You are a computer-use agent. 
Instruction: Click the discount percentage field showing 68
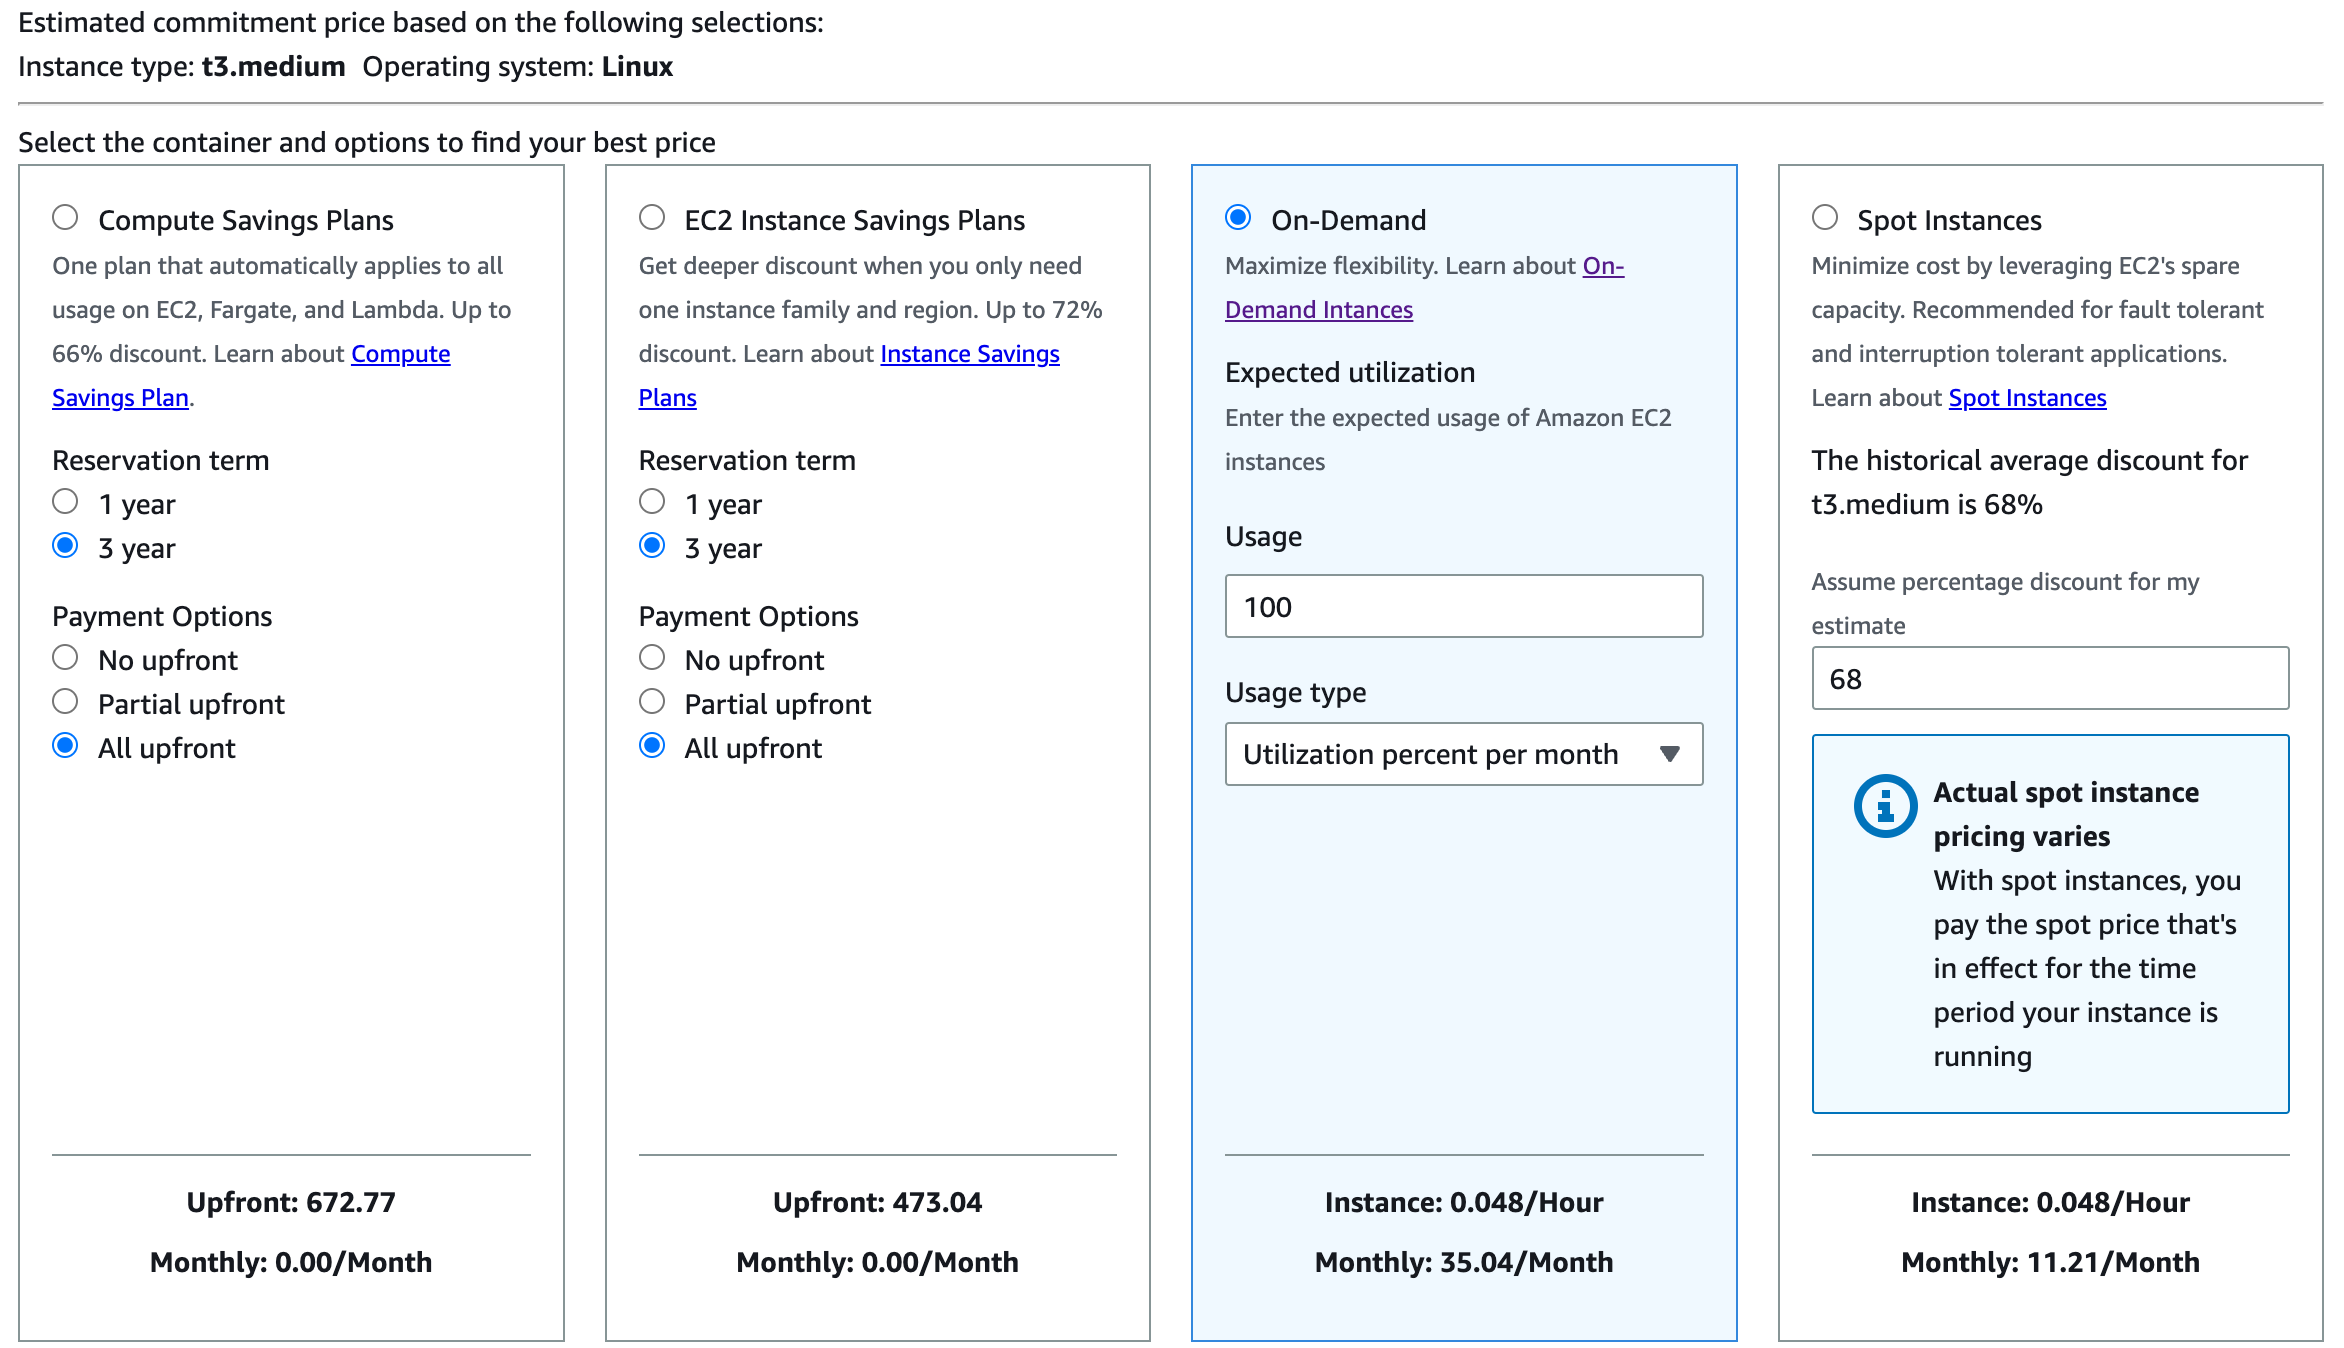tap(2048, 678)
